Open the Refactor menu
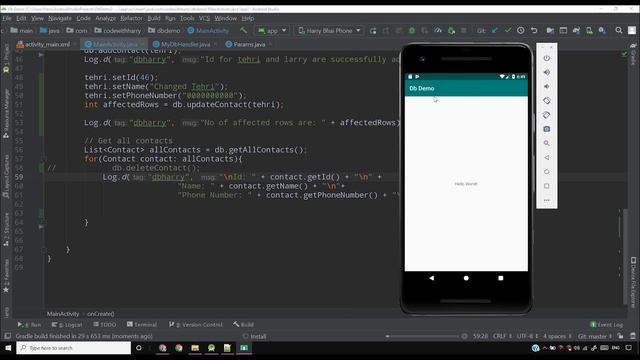Viewport: 640px width, 360px height. click(x=131, y=18)
